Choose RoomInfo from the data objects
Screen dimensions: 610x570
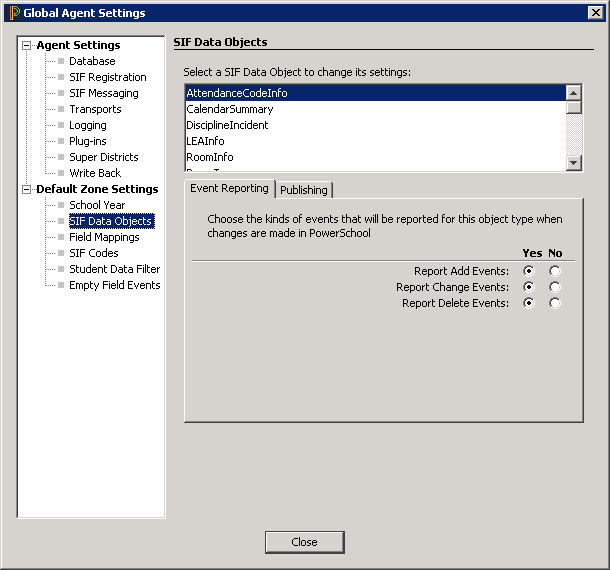pos(210,157)
